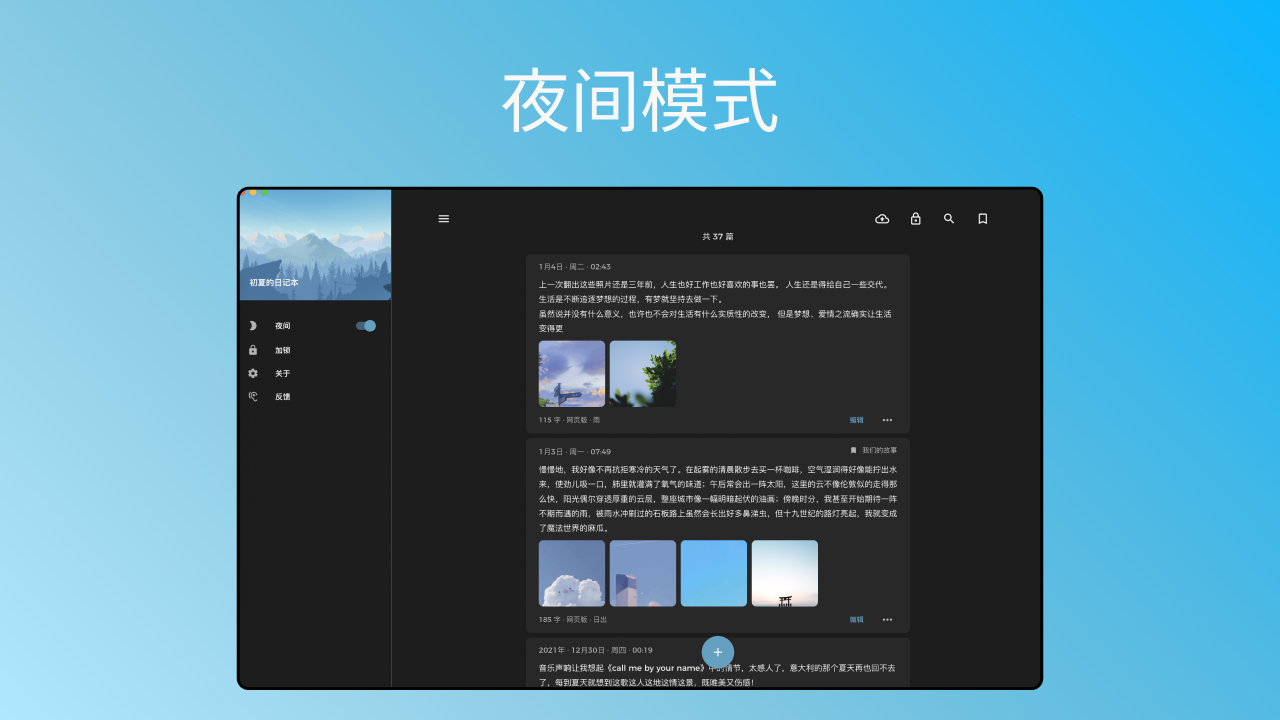Image resolution: width=1280 pixels, height=720 pixels.
Task: Toggle off the 夜间 night mode switch
Action: coord(367,325)
